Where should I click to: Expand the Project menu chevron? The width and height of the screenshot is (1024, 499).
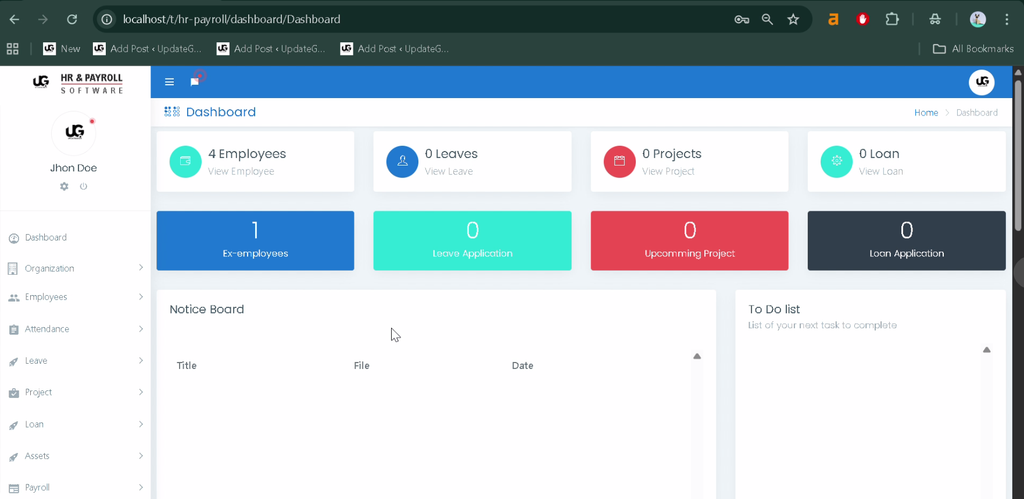pos(141,393)
